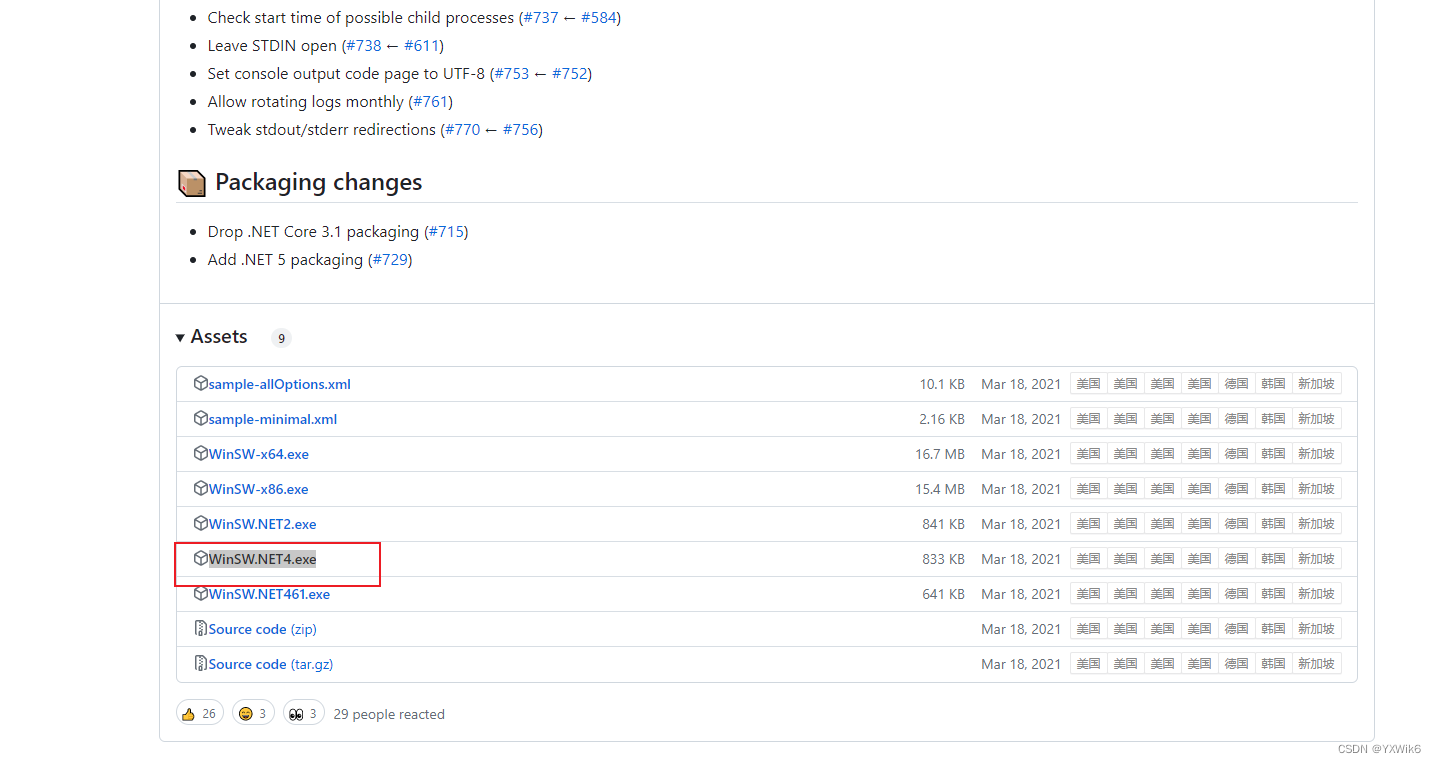Click the package icon beside WinSW.NET2.exe
This screenshot has height=763, width=1436.
[x=201, y=523]
